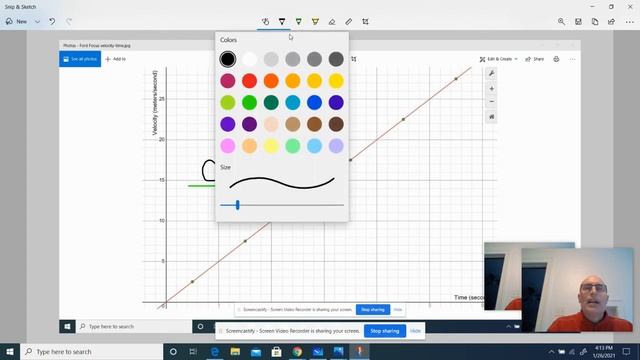Open the Ruler tool
This screenshot has height=360, width=640.
point(349,22)
